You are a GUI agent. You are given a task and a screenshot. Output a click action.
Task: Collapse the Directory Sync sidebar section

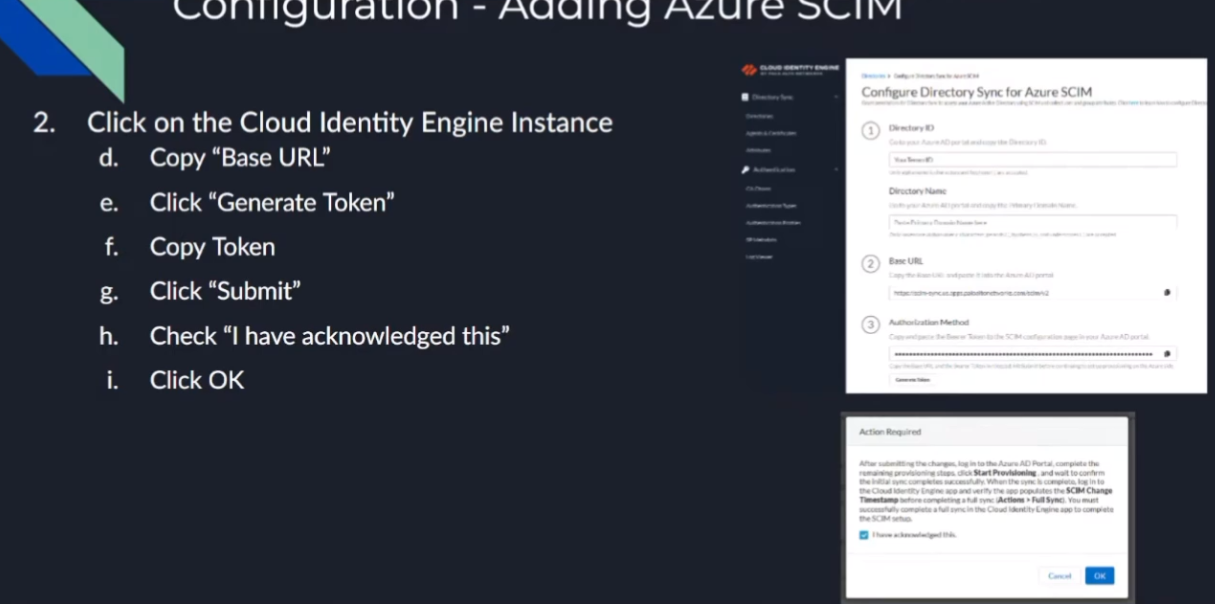click(x=836, y=97)
